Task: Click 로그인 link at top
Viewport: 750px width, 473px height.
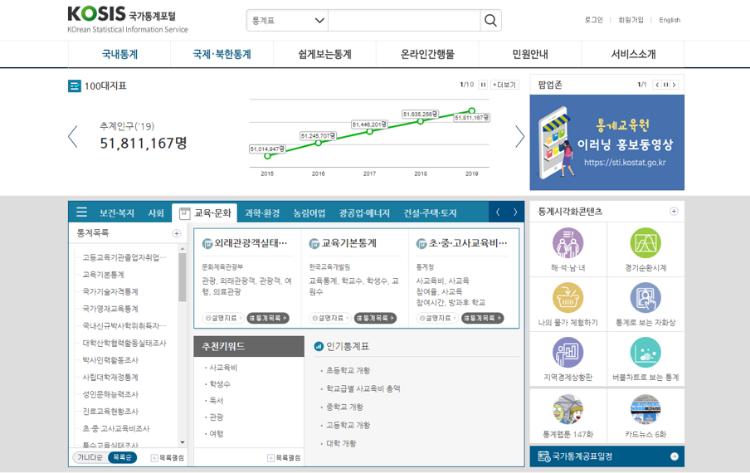Action: coord(594,20)
